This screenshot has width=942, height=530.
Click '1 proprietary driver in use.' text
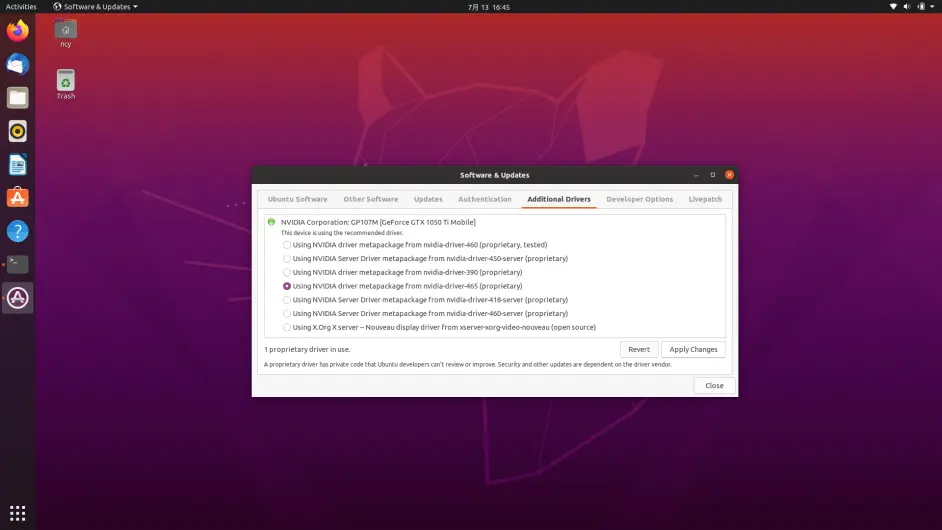[x=307, y=350]
